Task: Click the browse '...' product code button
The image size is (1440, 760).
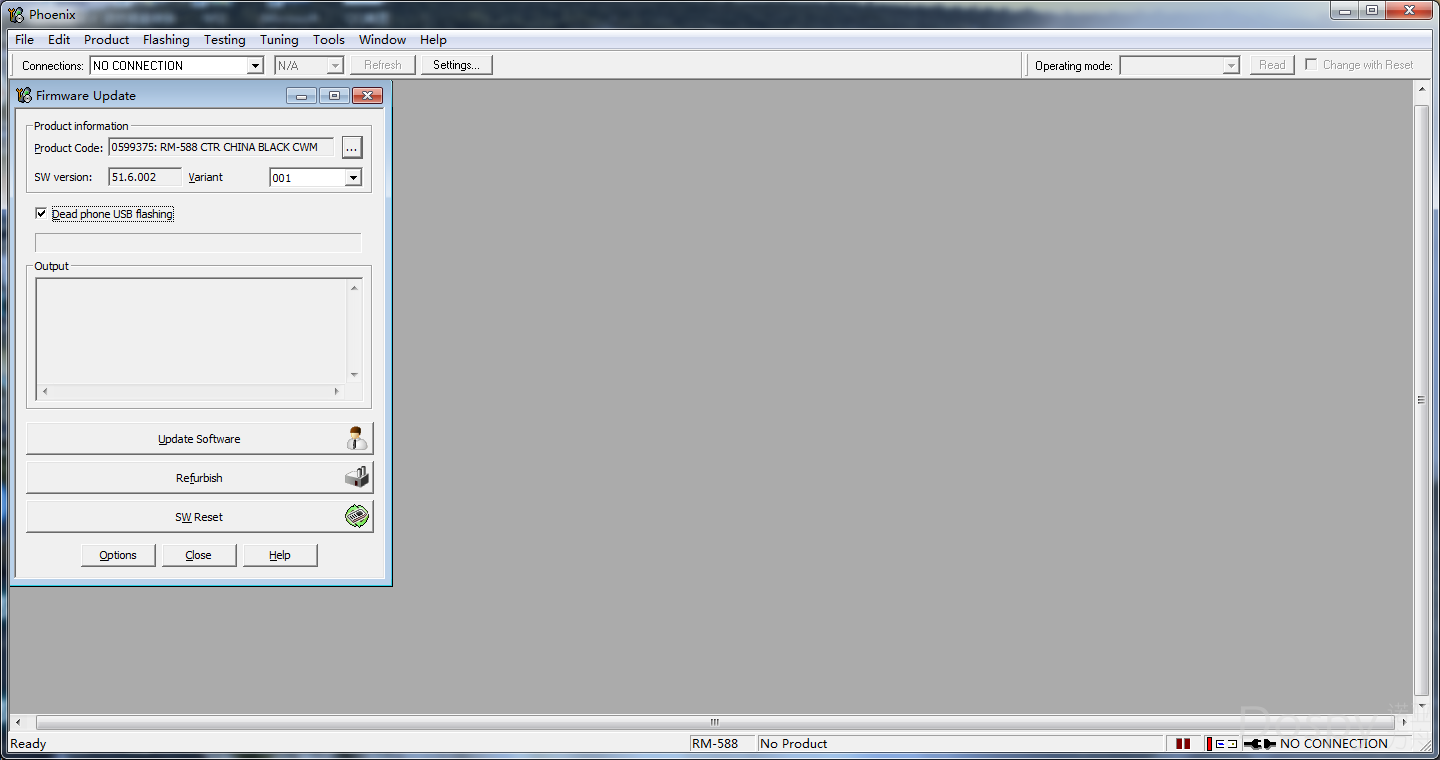Action: tap(351, 147)
